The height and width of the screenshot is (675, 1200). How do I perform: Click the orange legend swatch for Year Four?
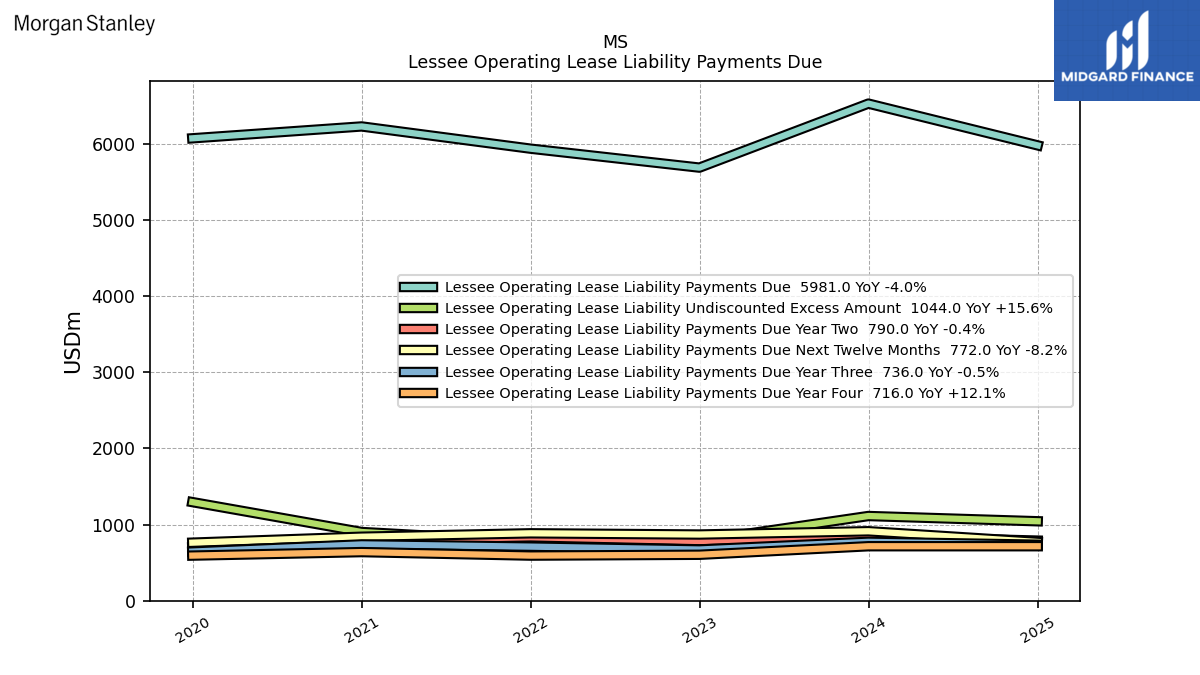[418, 393]
